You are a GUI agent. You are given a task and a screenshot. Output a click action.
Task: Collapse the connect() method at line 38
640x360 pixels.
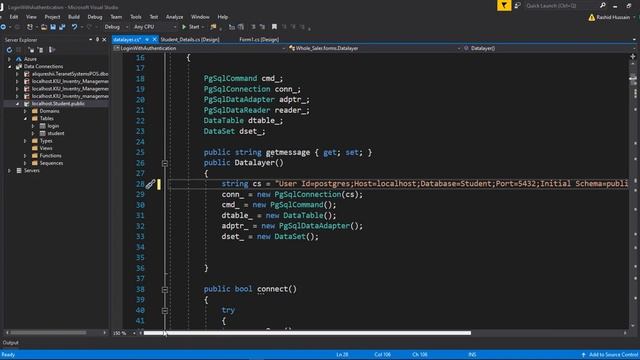tap(165, 289)
